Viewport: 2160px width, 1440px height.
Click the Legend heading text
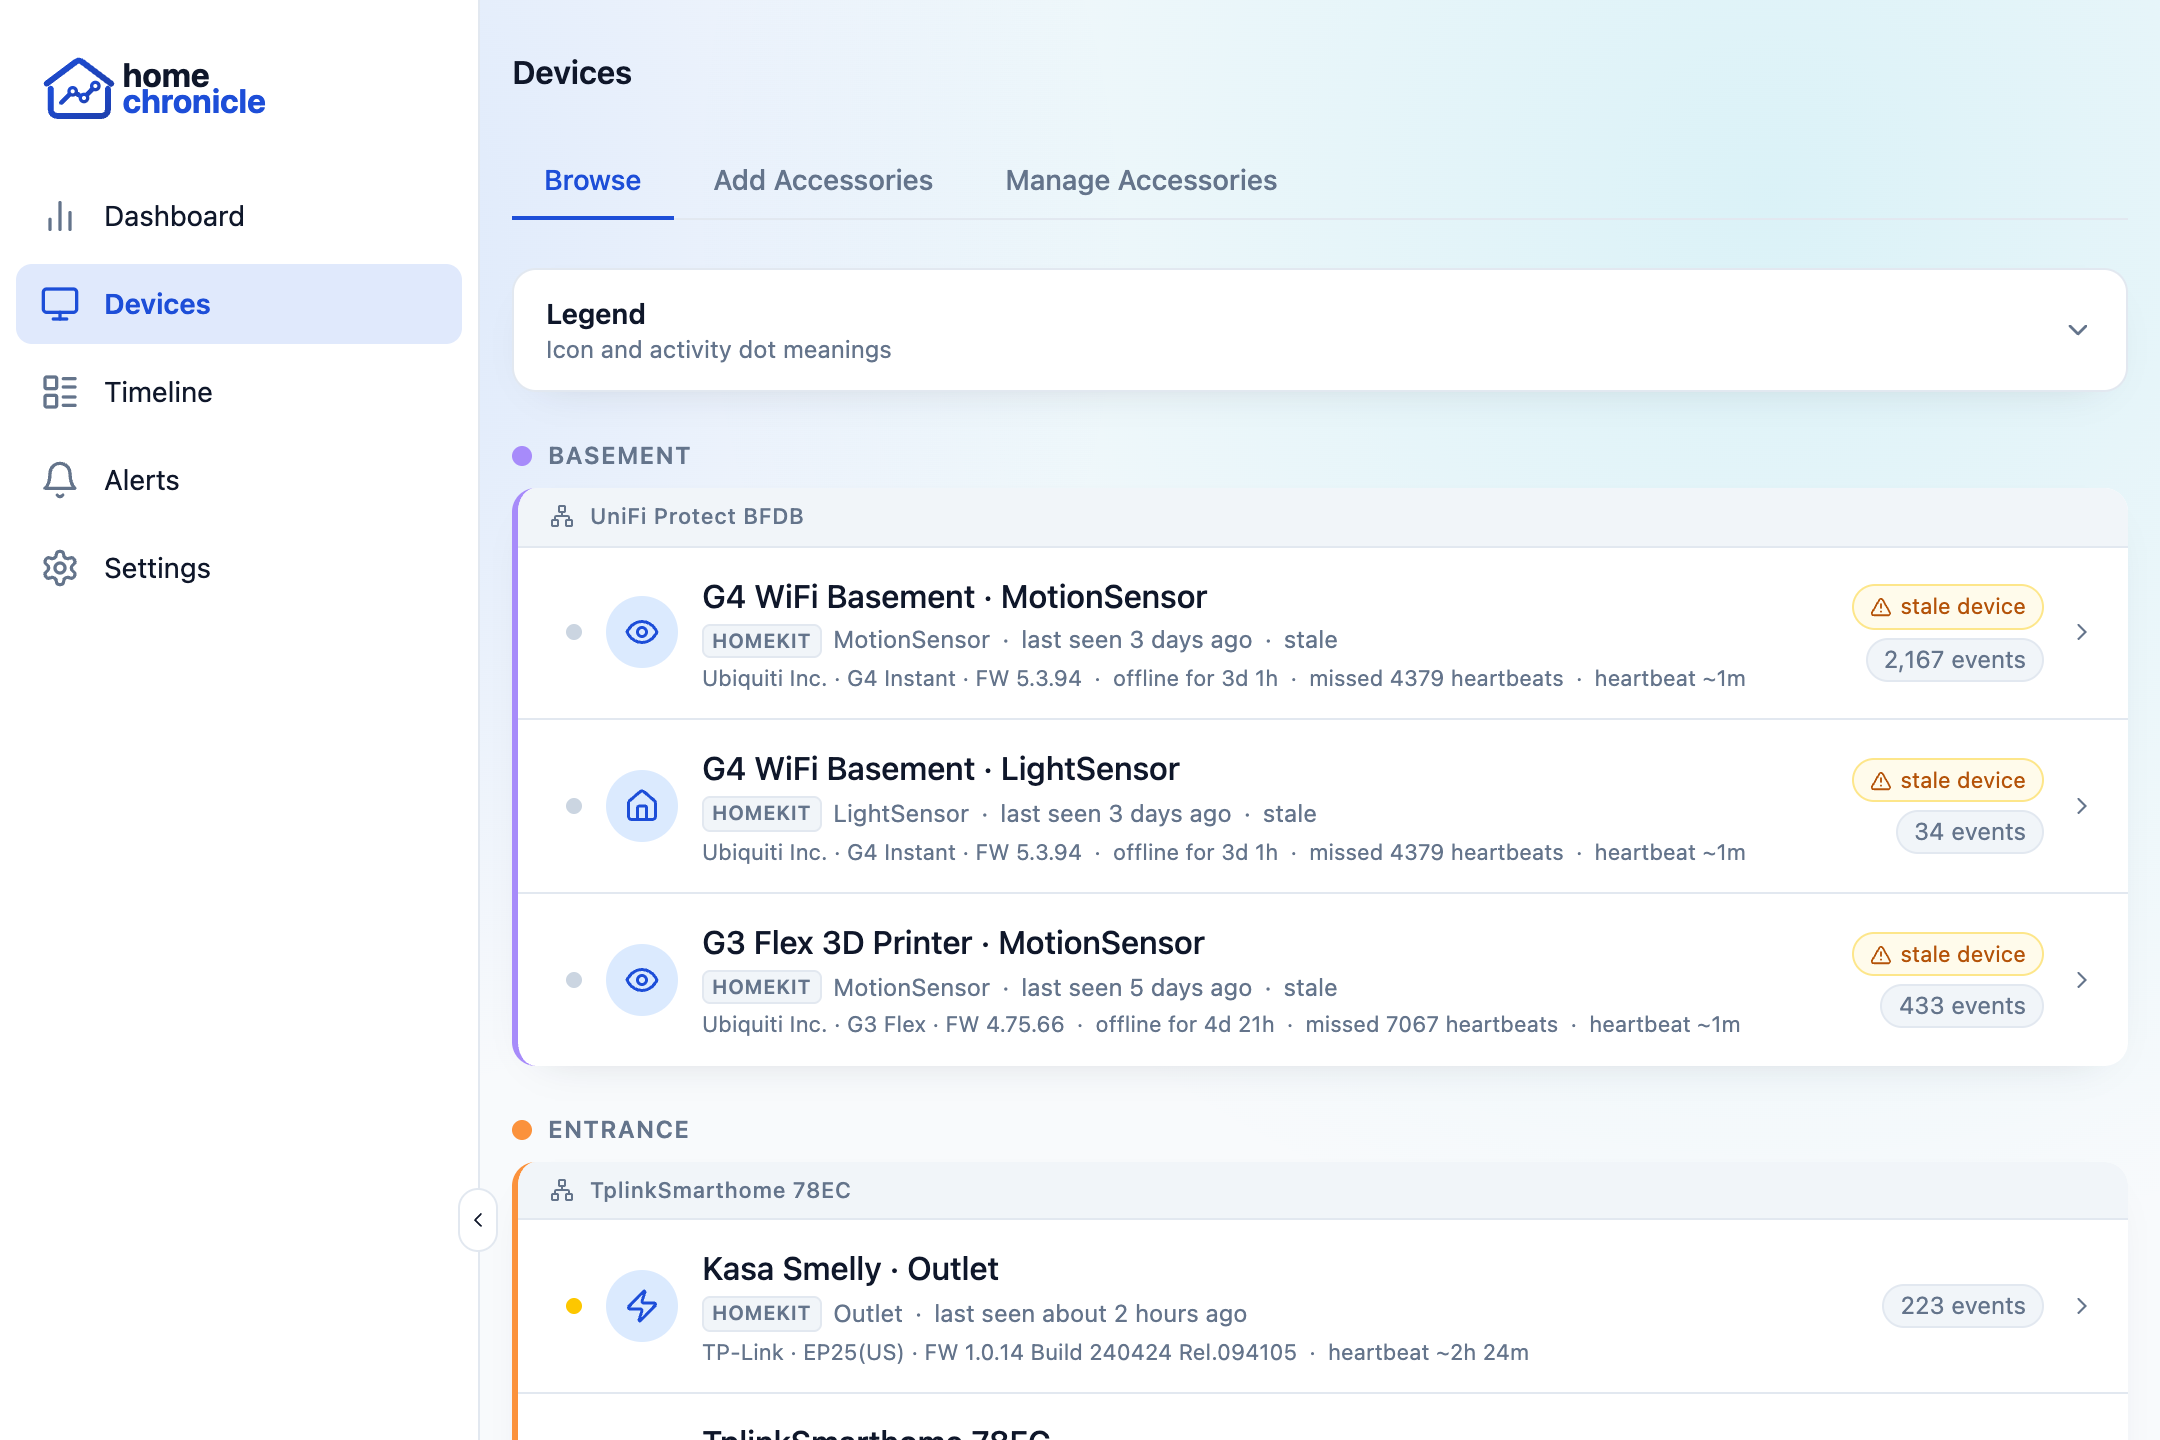(596, 314)
